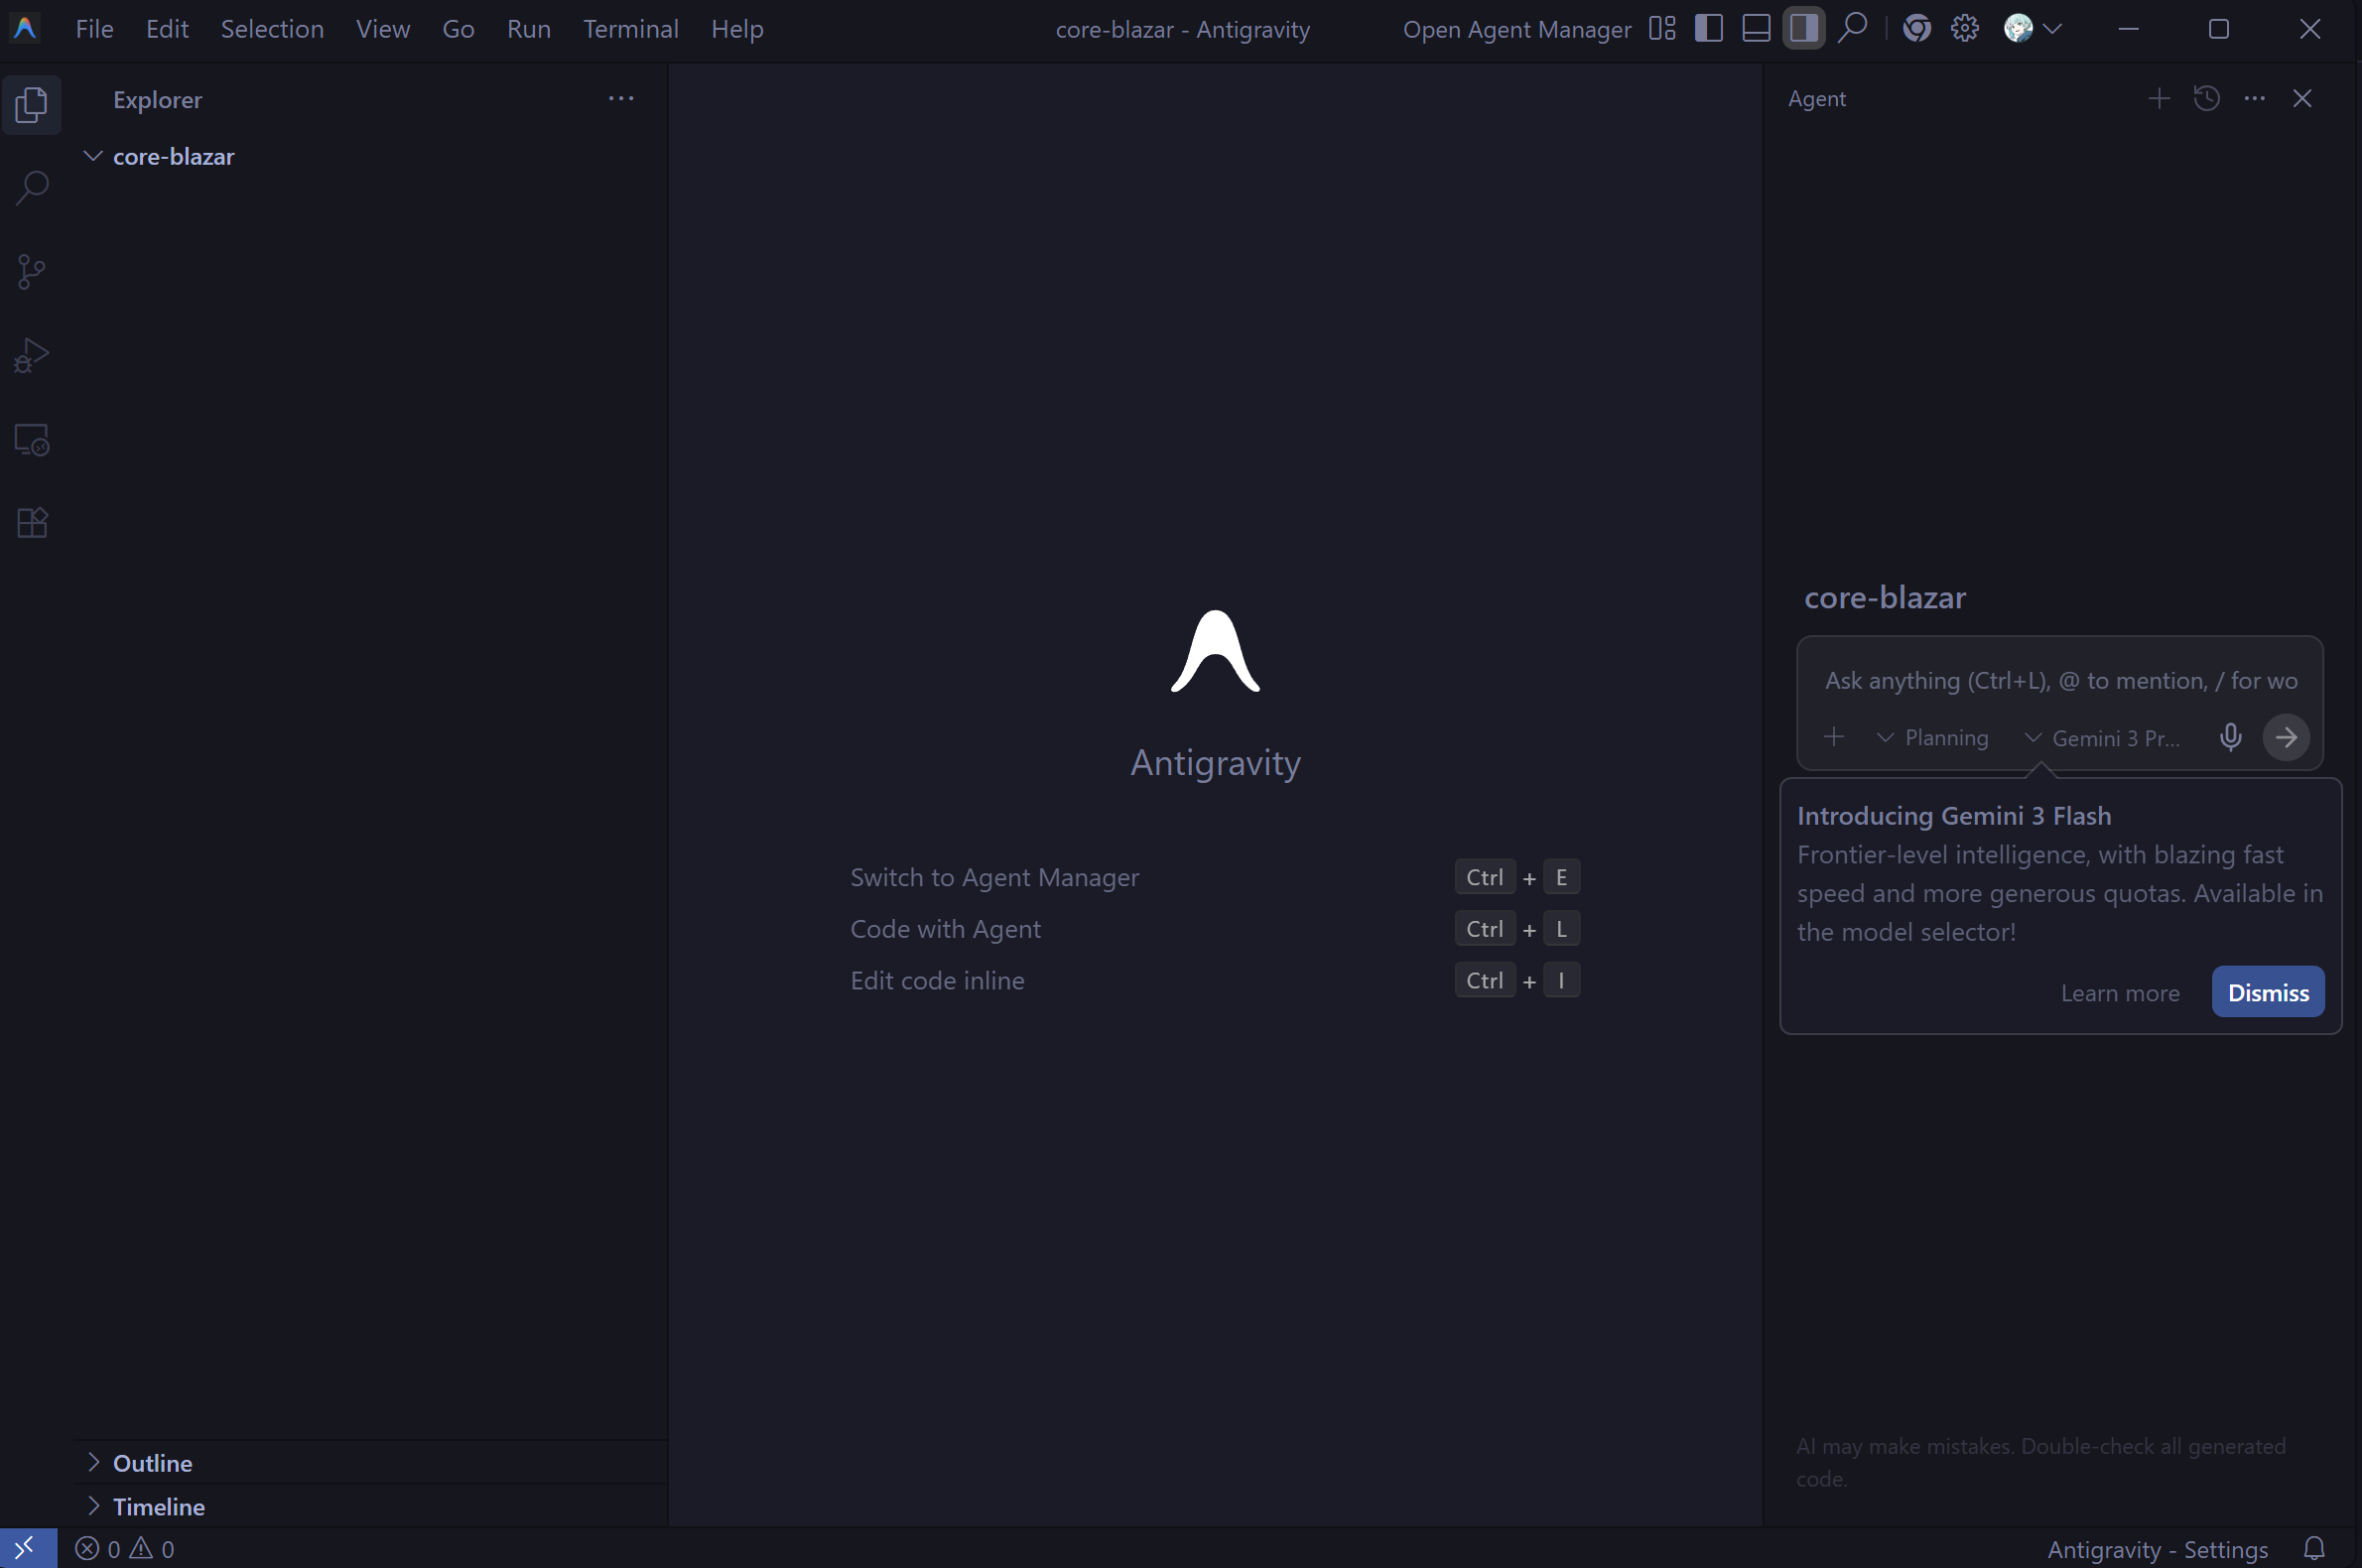Open the Terminal menu

pos(630,29)
